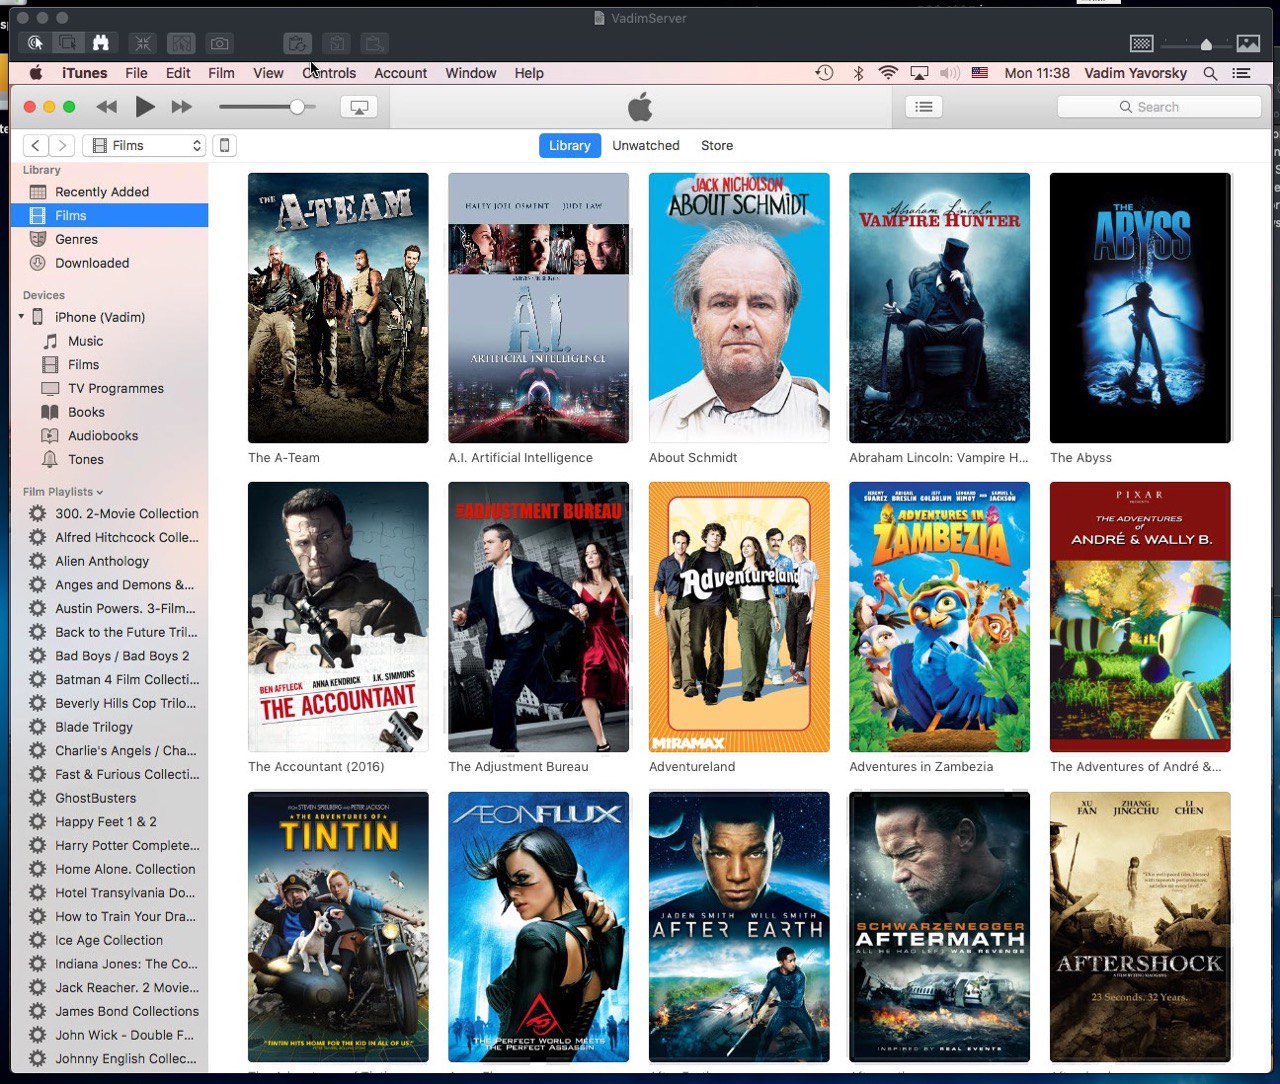1280x1084 pixels.
Task: Select the Adventures in Zambezia poster
Action: click(x=939, y=617)
